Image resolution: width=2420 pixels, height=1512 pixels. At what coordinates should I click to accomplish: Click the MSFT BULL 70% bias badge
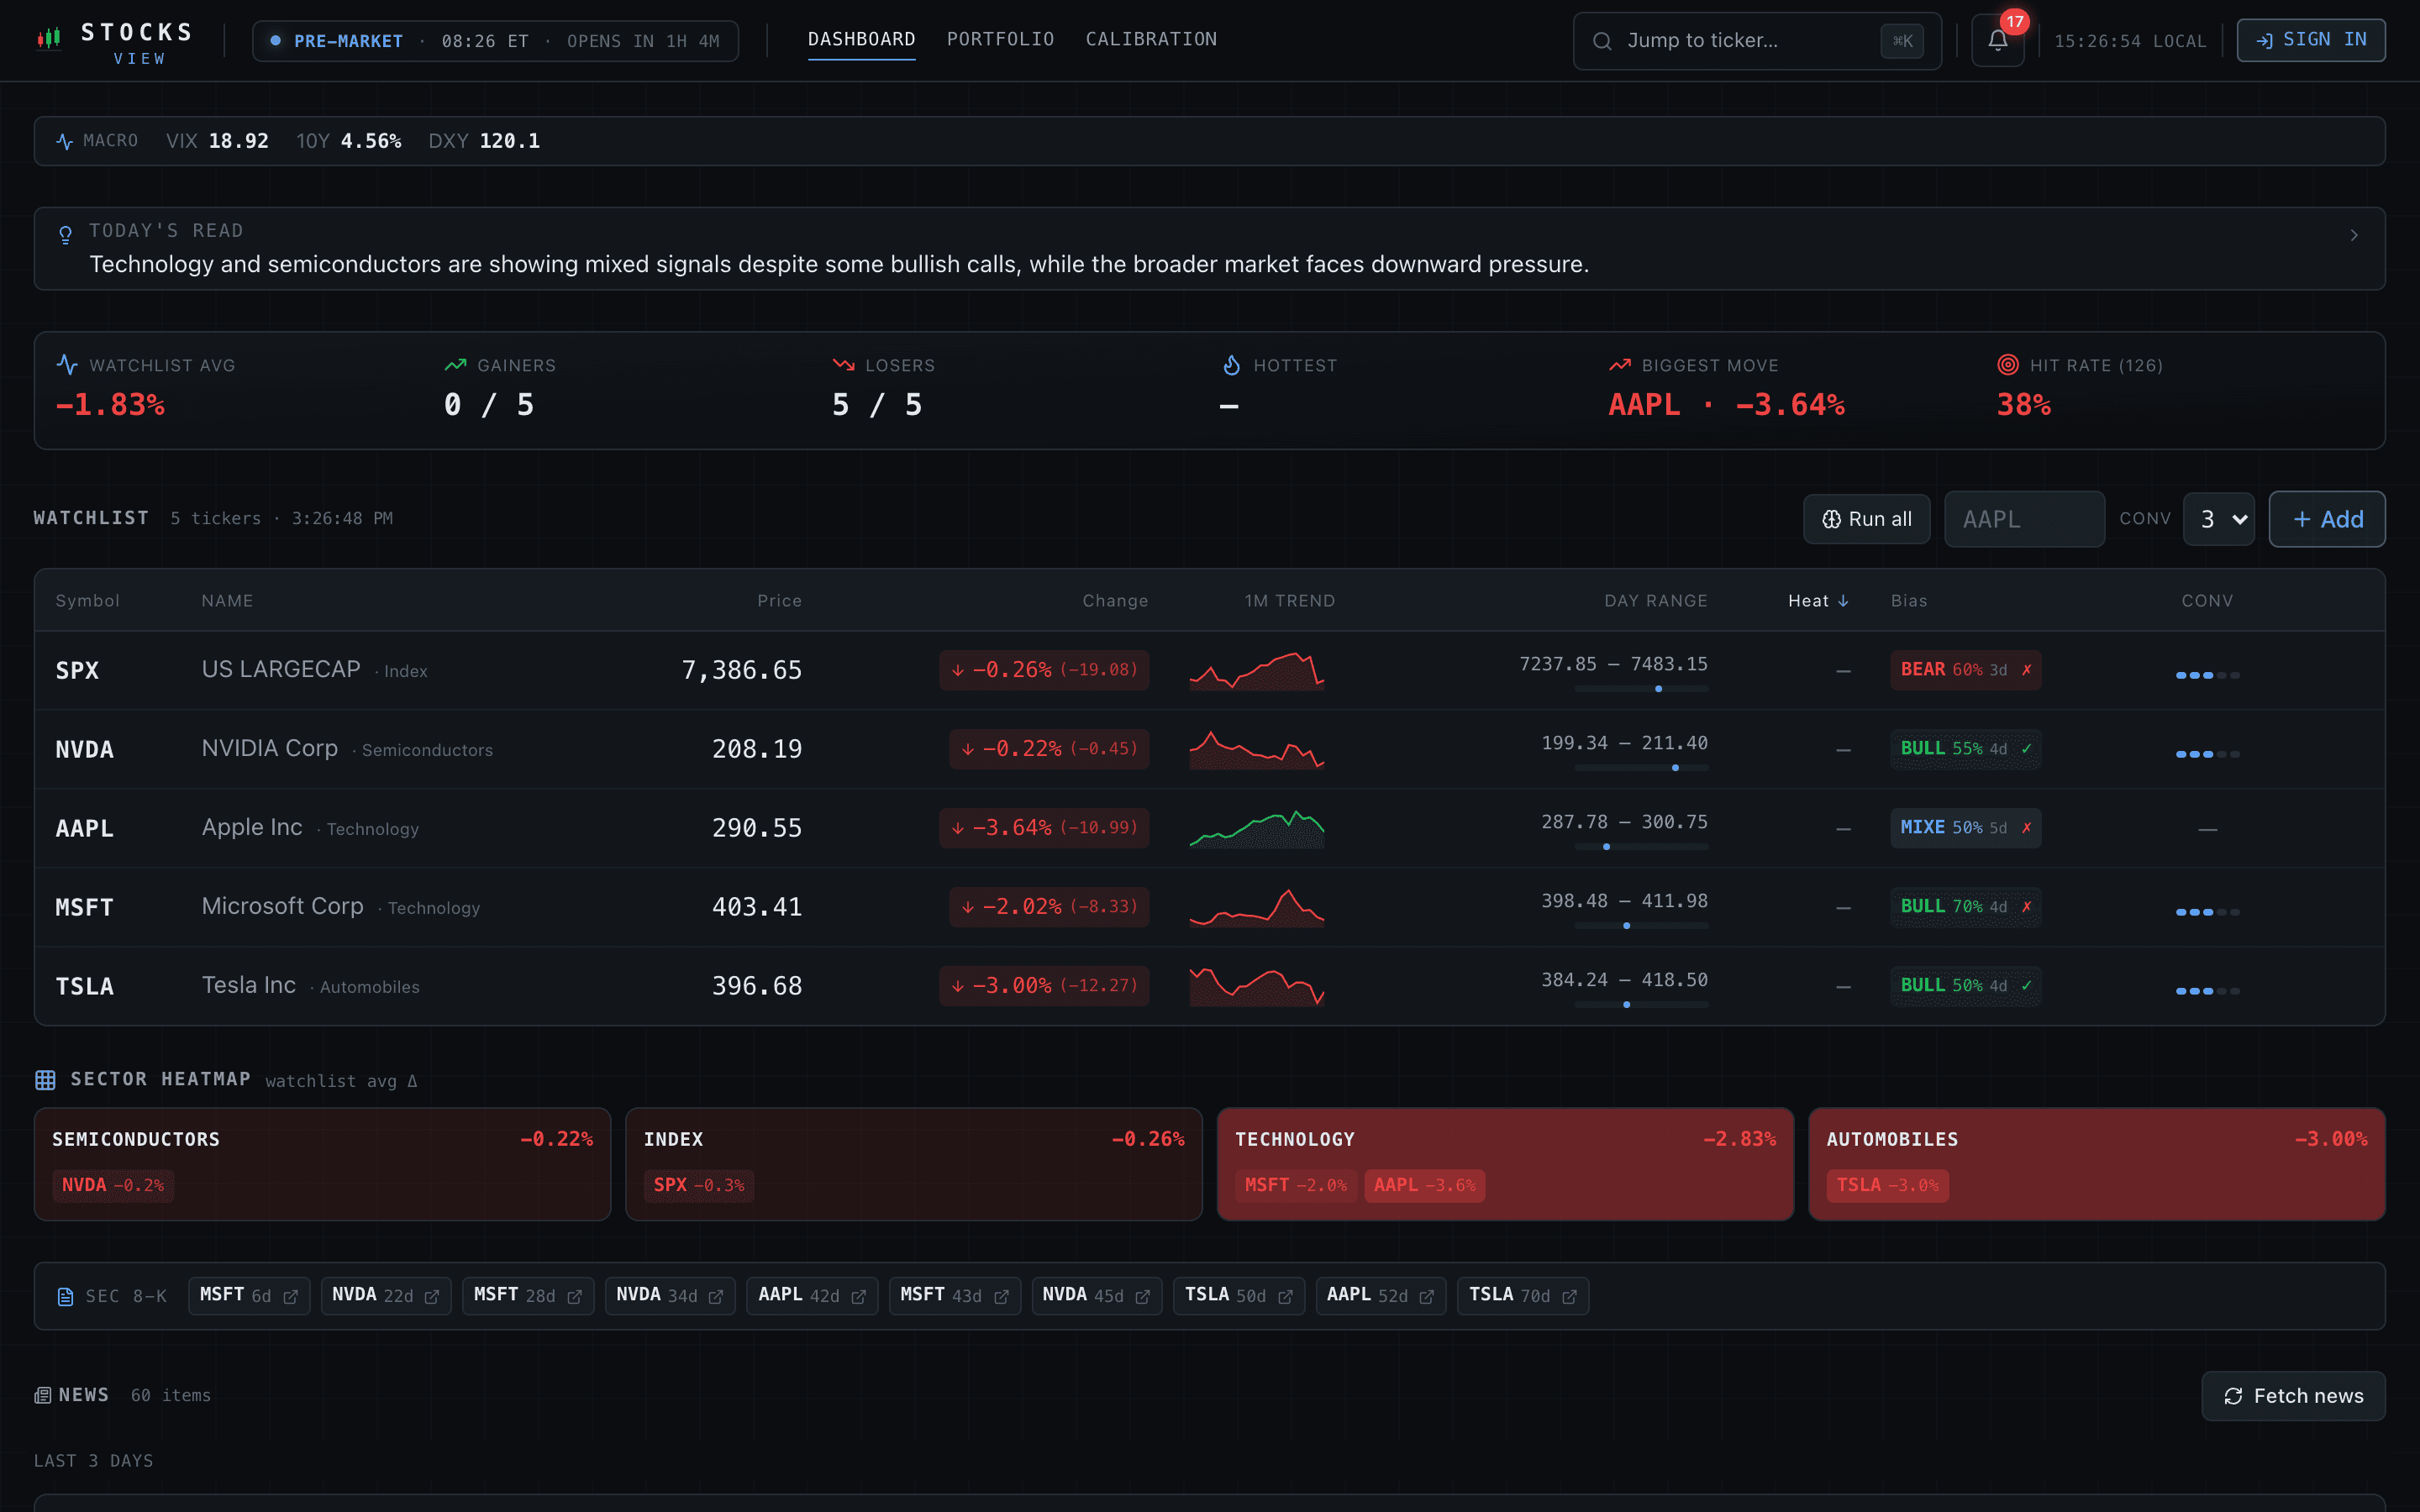(x=1965, y=907)
